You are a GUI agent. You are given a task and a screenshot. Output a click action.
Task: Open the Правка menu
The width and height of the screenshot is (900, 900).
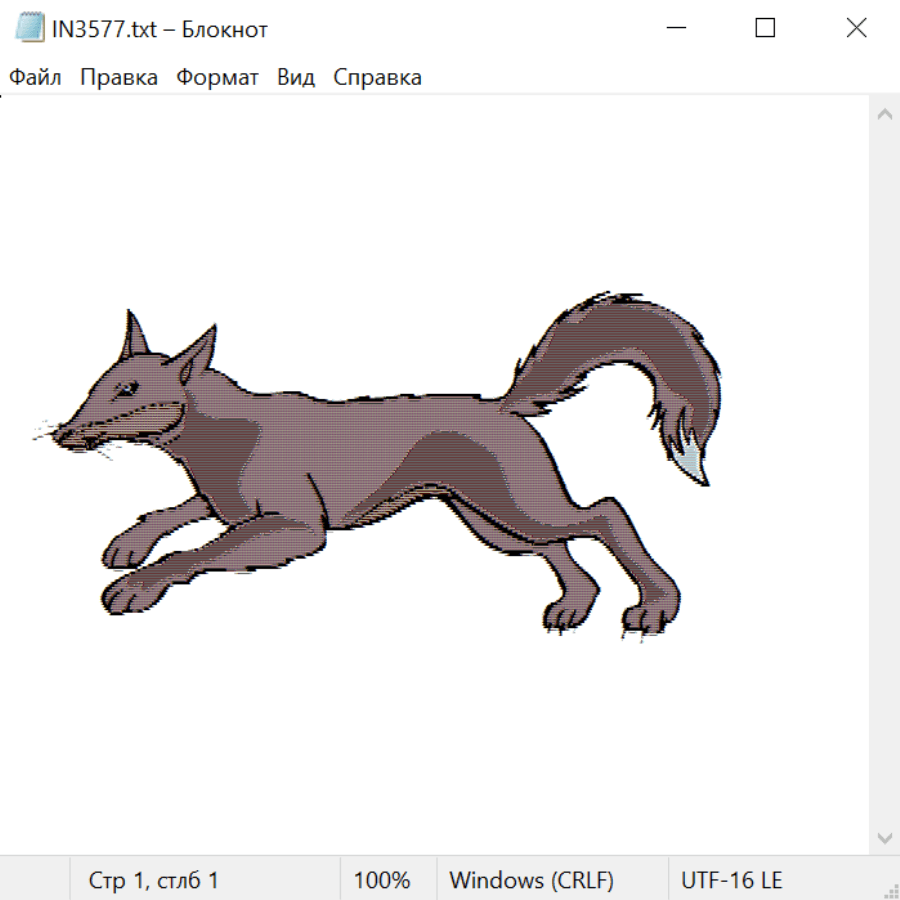(119, 78)
